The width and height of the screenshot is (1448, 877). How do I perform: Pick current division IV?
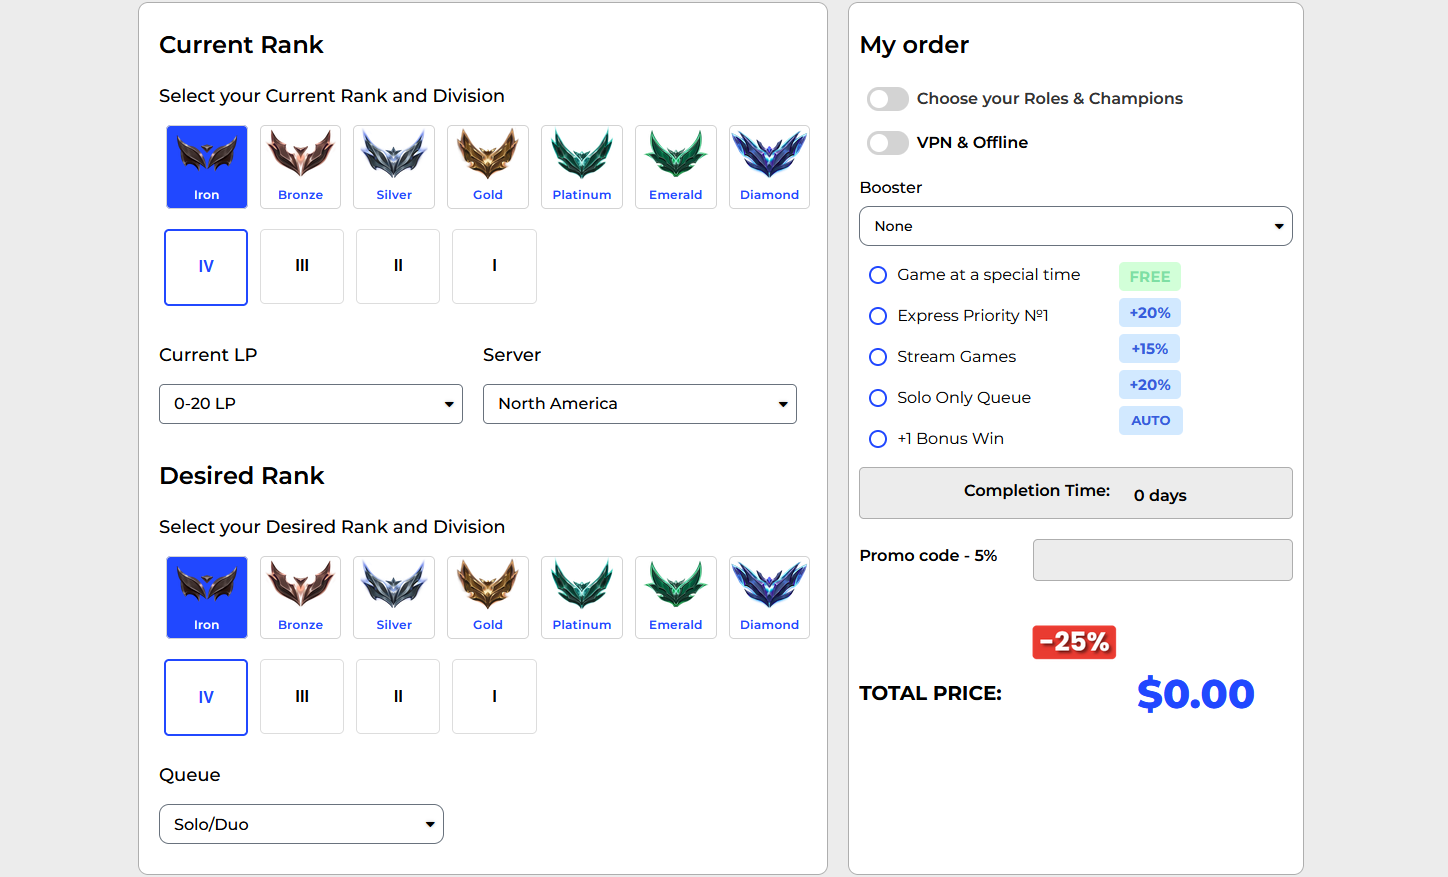[206, 267]
